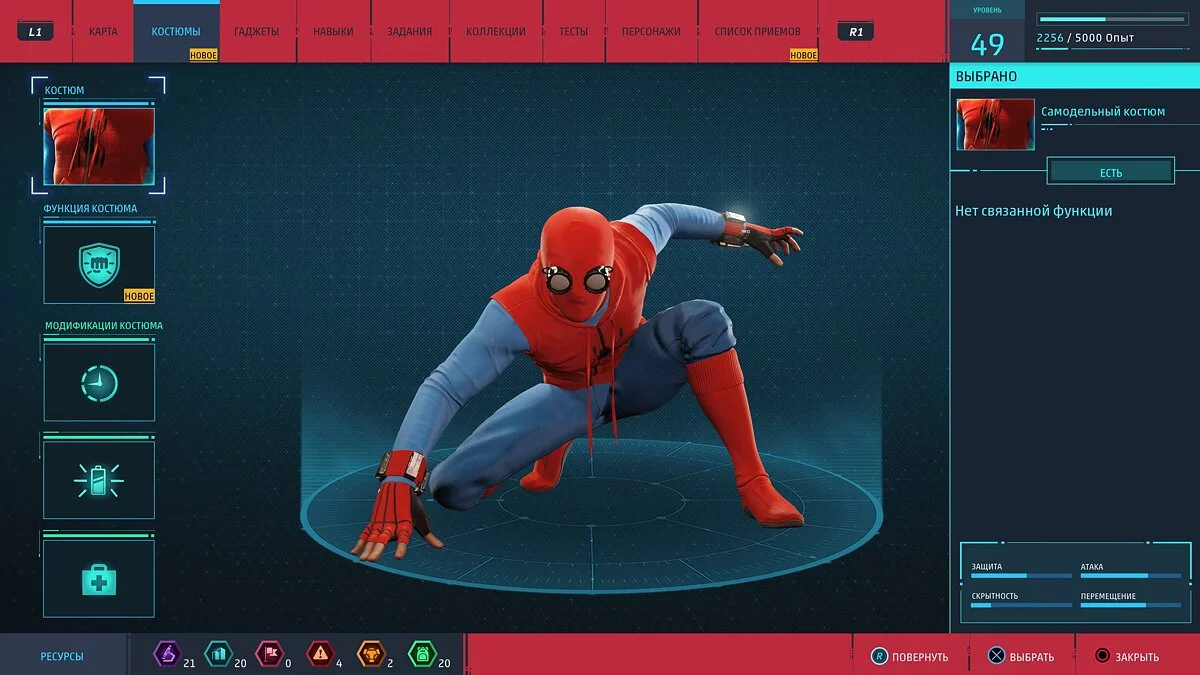Select the battery suit mod slot
This screenshot has height=675, width=1200.
click(99, 481)
